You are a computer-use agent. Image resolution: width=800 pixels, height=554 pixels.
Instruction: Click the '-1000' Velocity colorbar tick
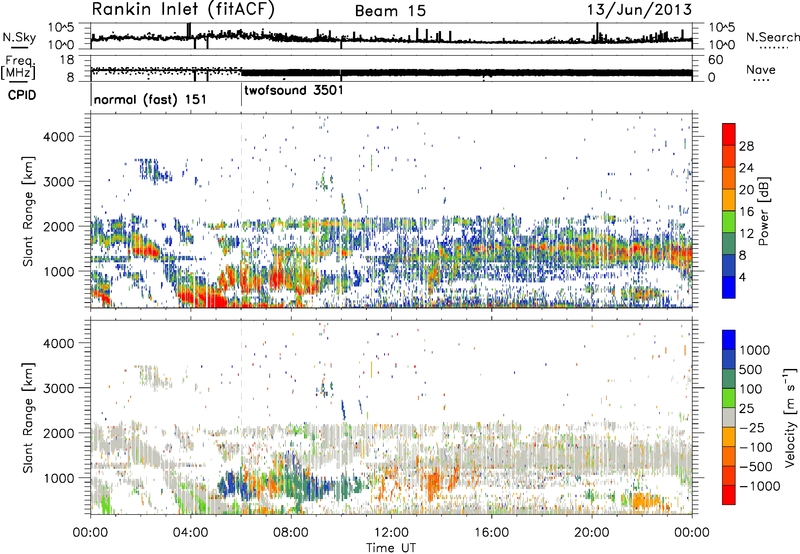(x=760, y=486)
